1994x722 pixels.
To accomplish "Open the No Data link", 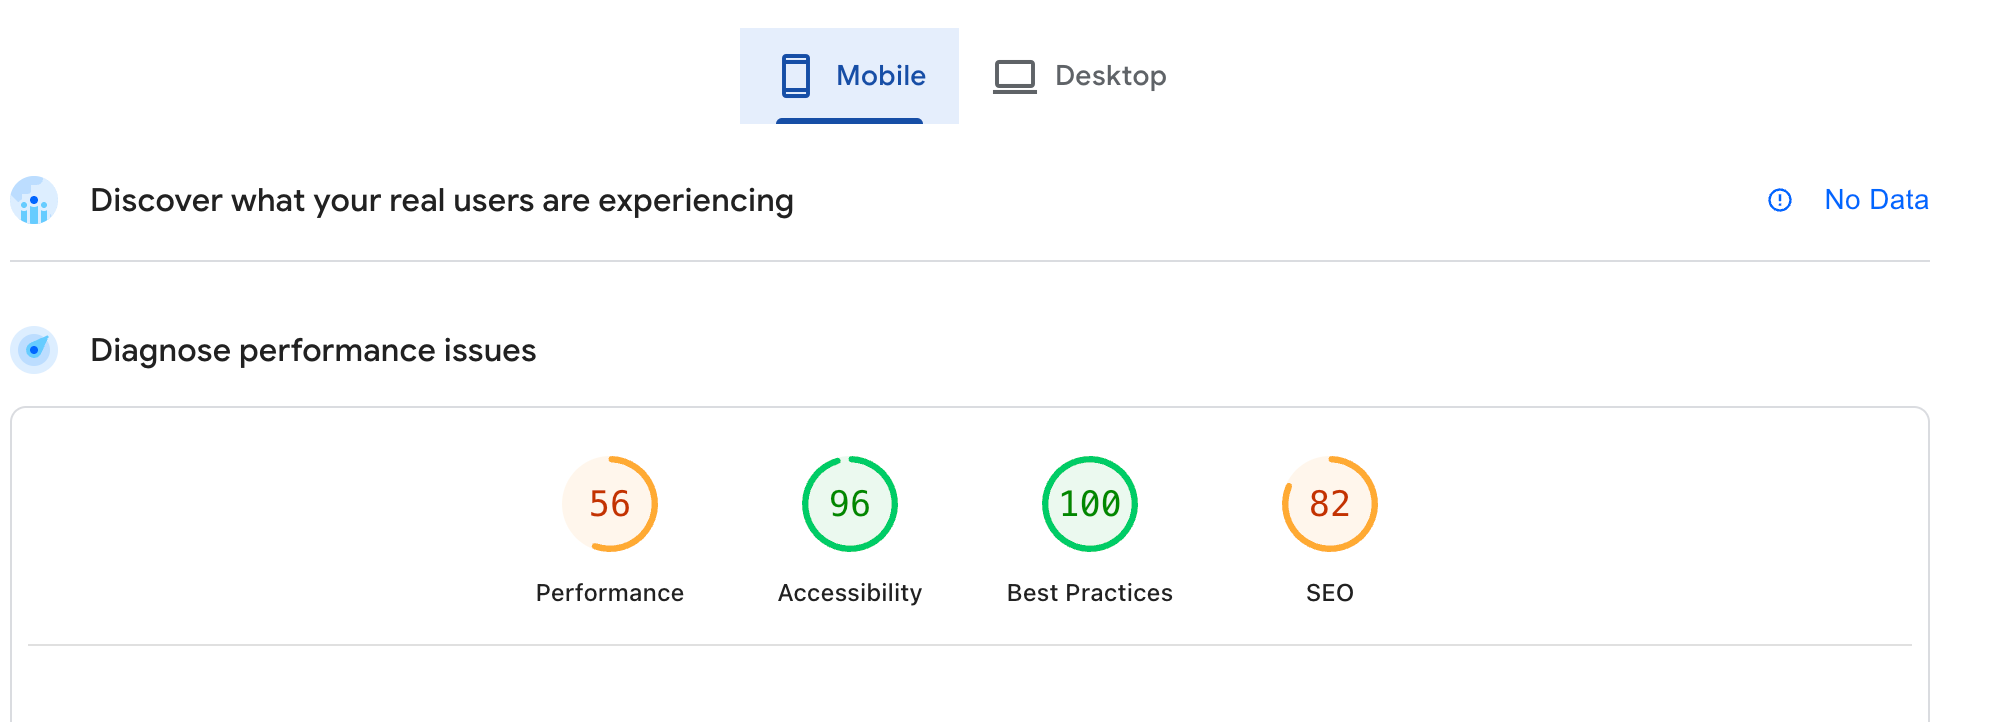I will pyautogui.click(x=1876, y=200).
